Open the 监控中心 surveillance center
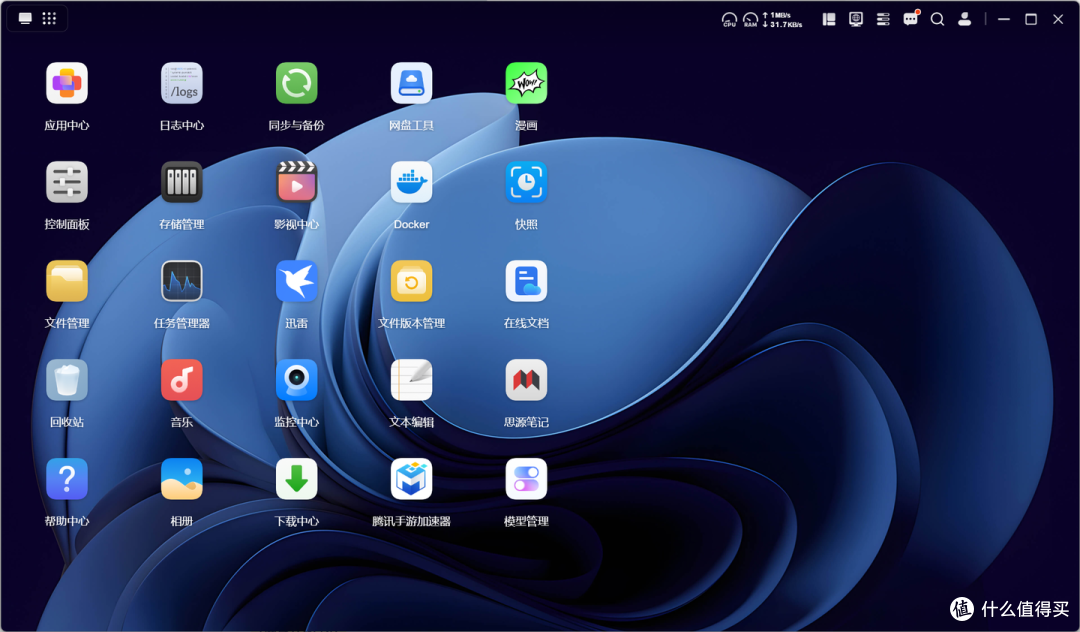 (297, 380)
